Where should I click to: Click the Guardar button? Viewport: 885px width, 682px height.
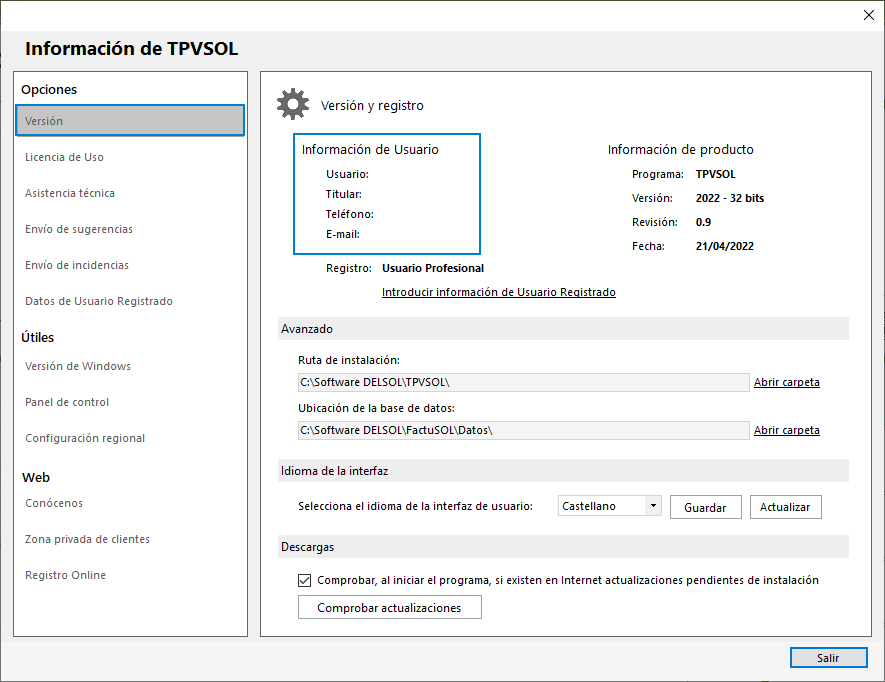tap(706, 507)
